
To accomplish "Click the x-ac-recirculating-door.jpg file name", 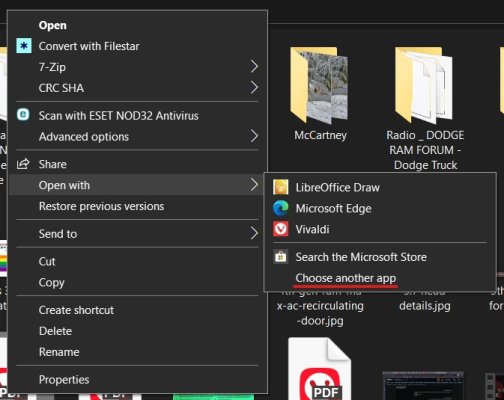I will [320, 309].
